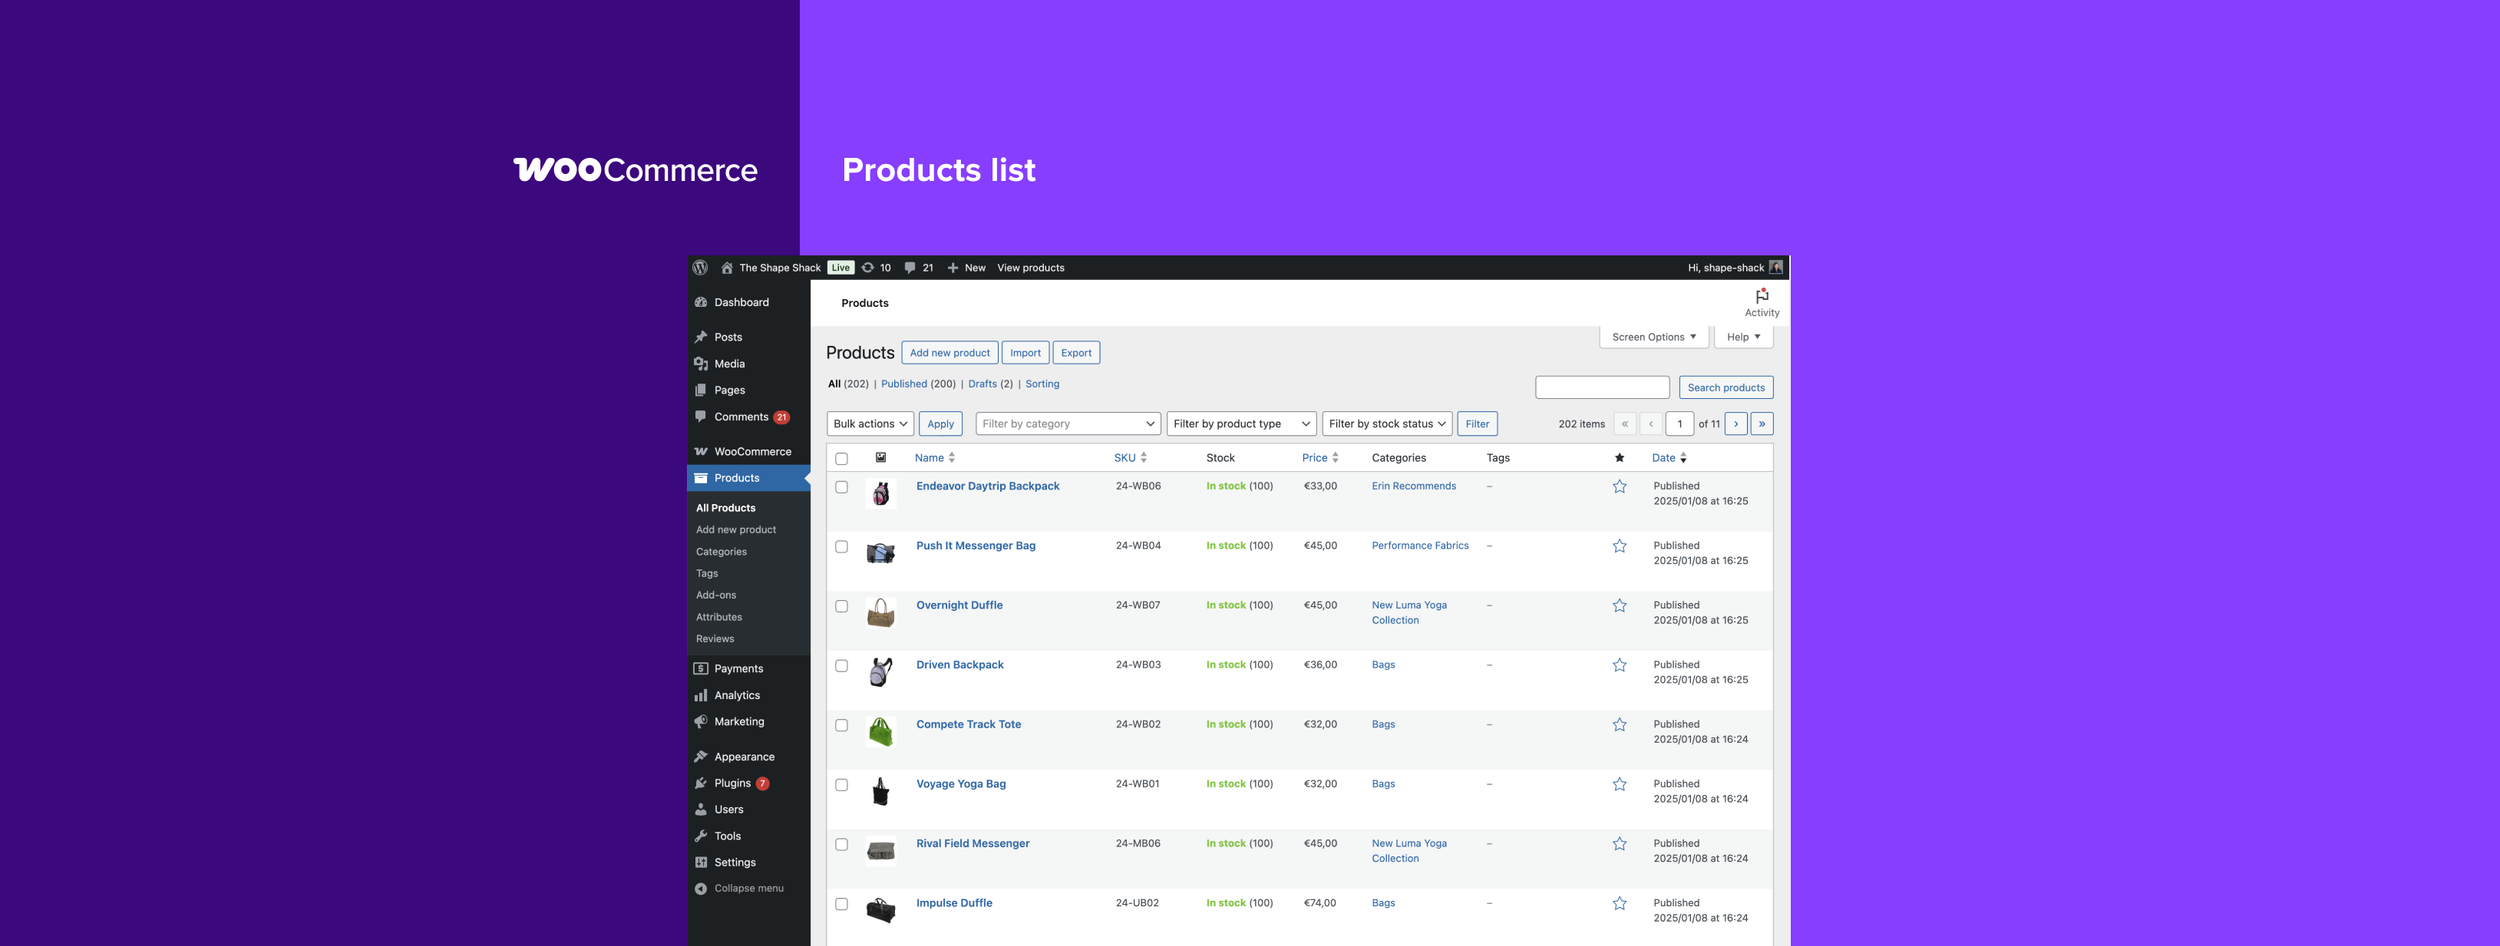Click the image column header icon
Viewport: 2500px width, 946px height.
coord(881,458)
